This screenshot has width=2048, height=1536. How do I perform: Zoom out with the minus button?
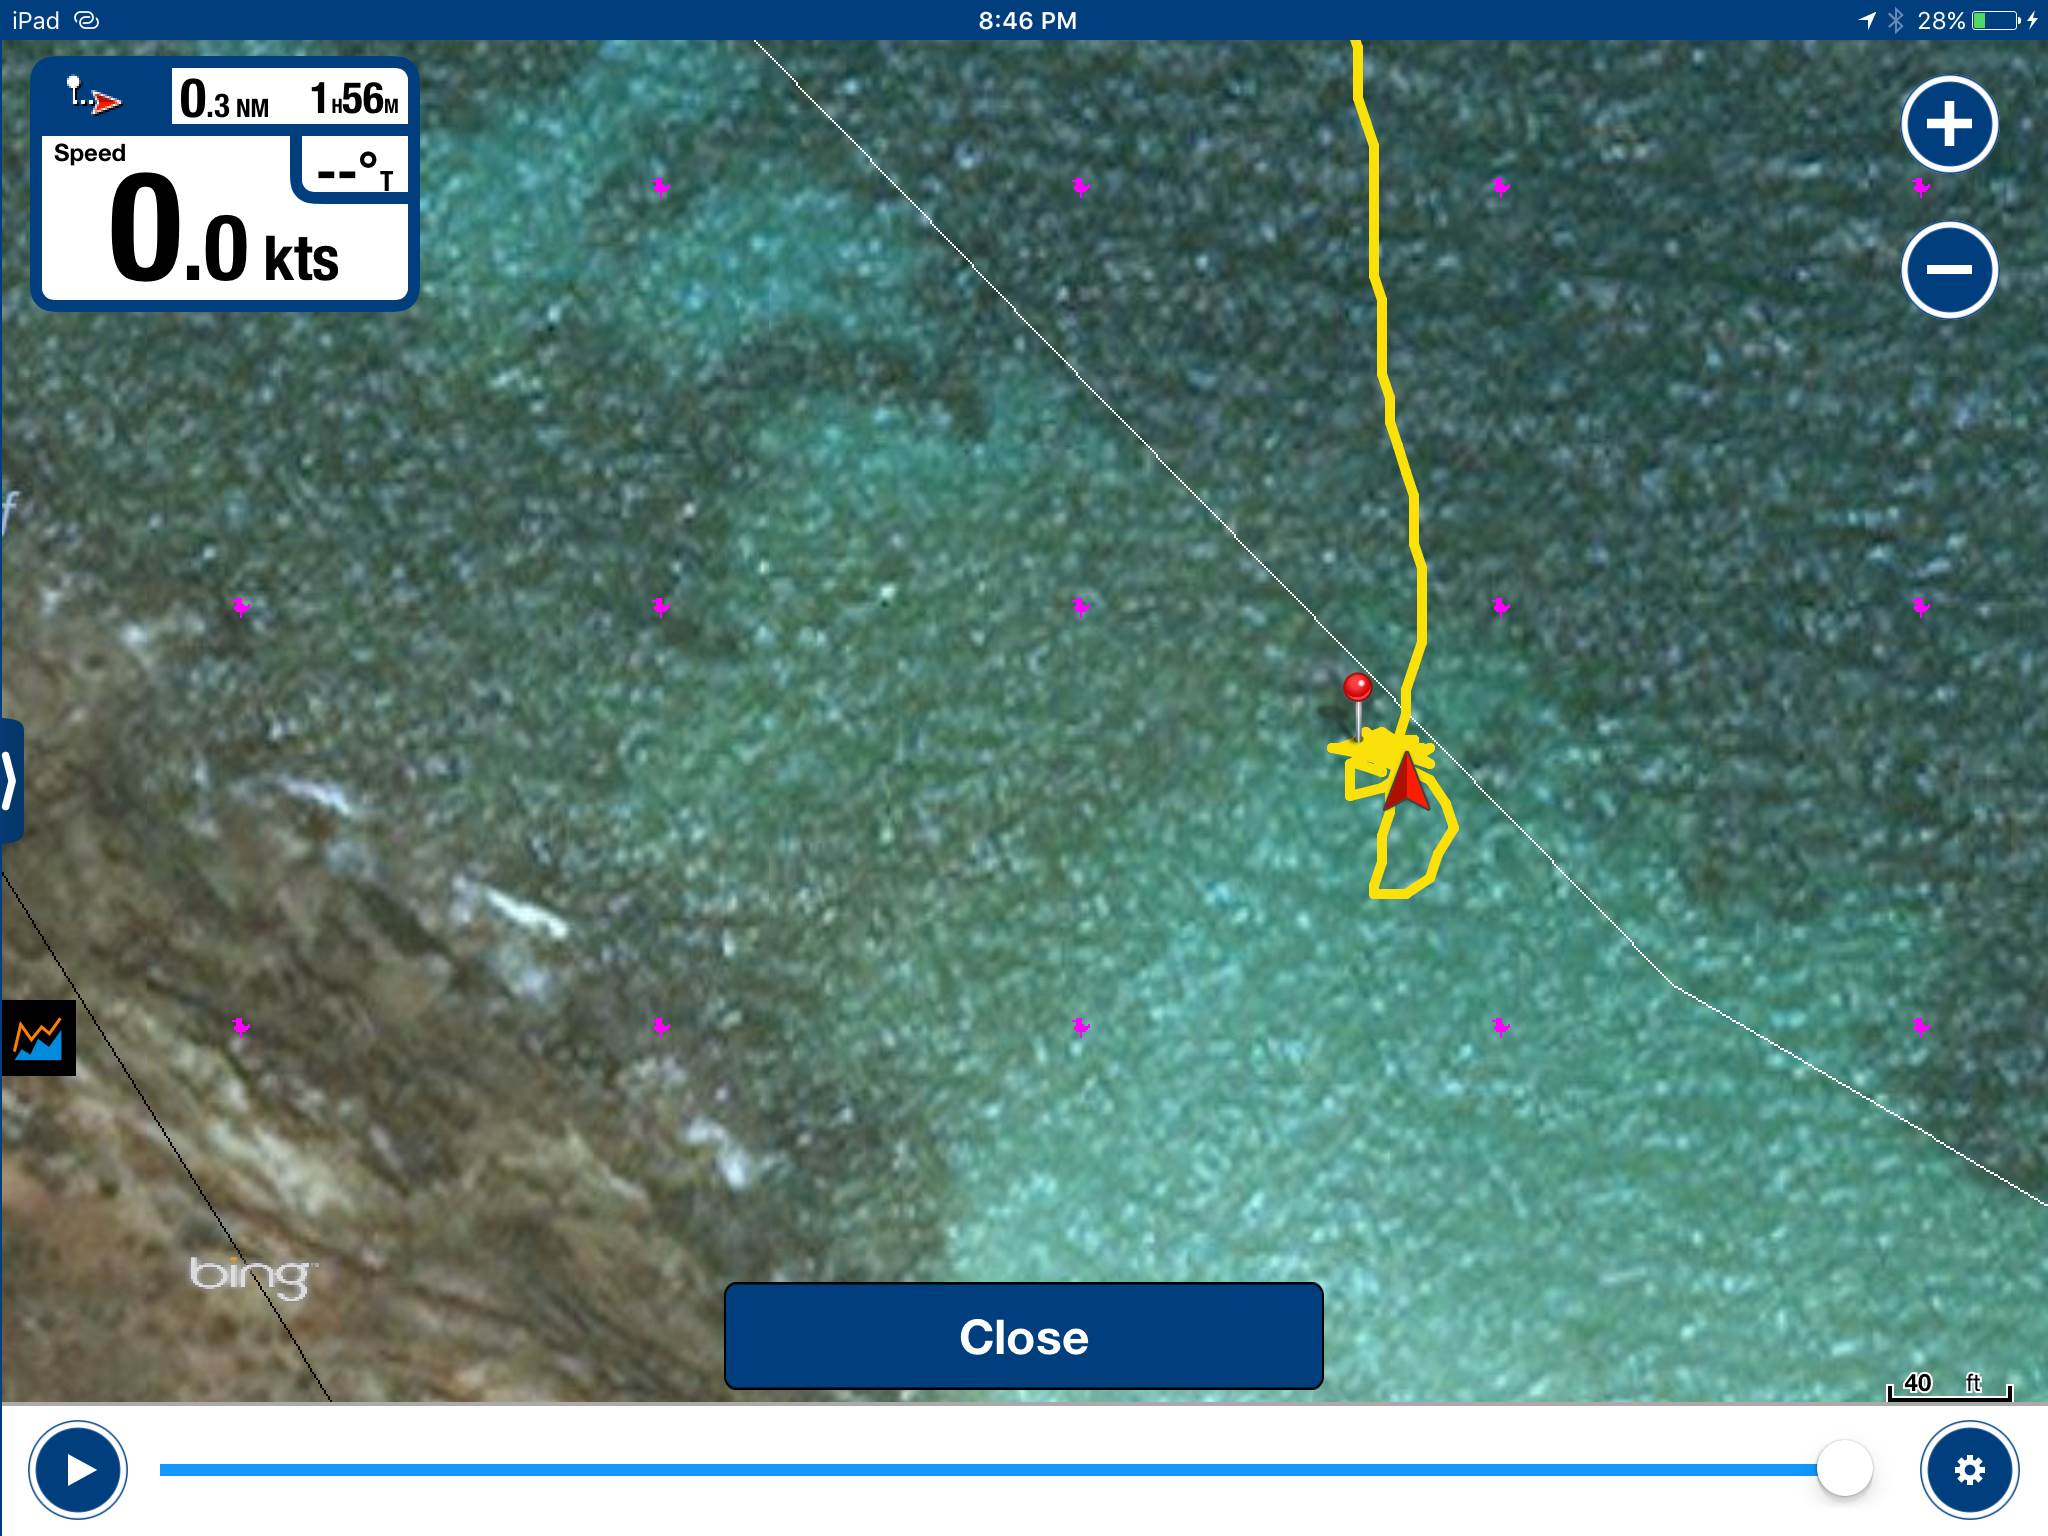pyautogui.click(x=1949, y=269)
